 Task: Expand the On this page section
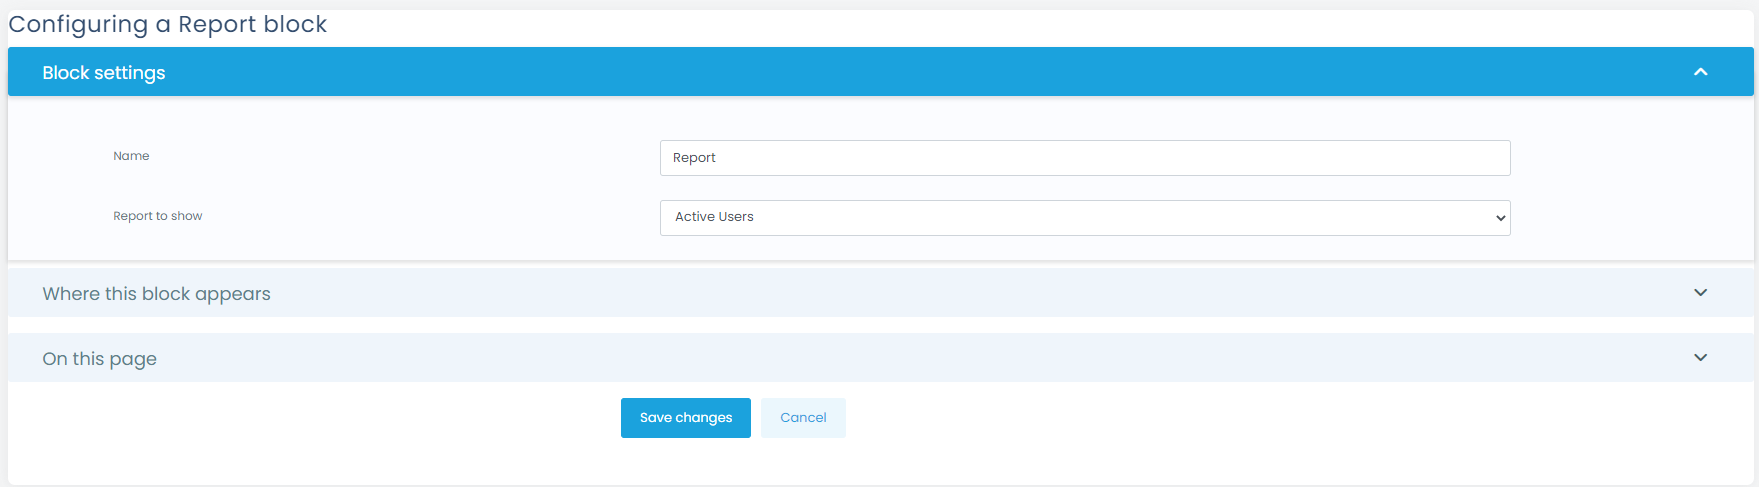coord(99,359)
